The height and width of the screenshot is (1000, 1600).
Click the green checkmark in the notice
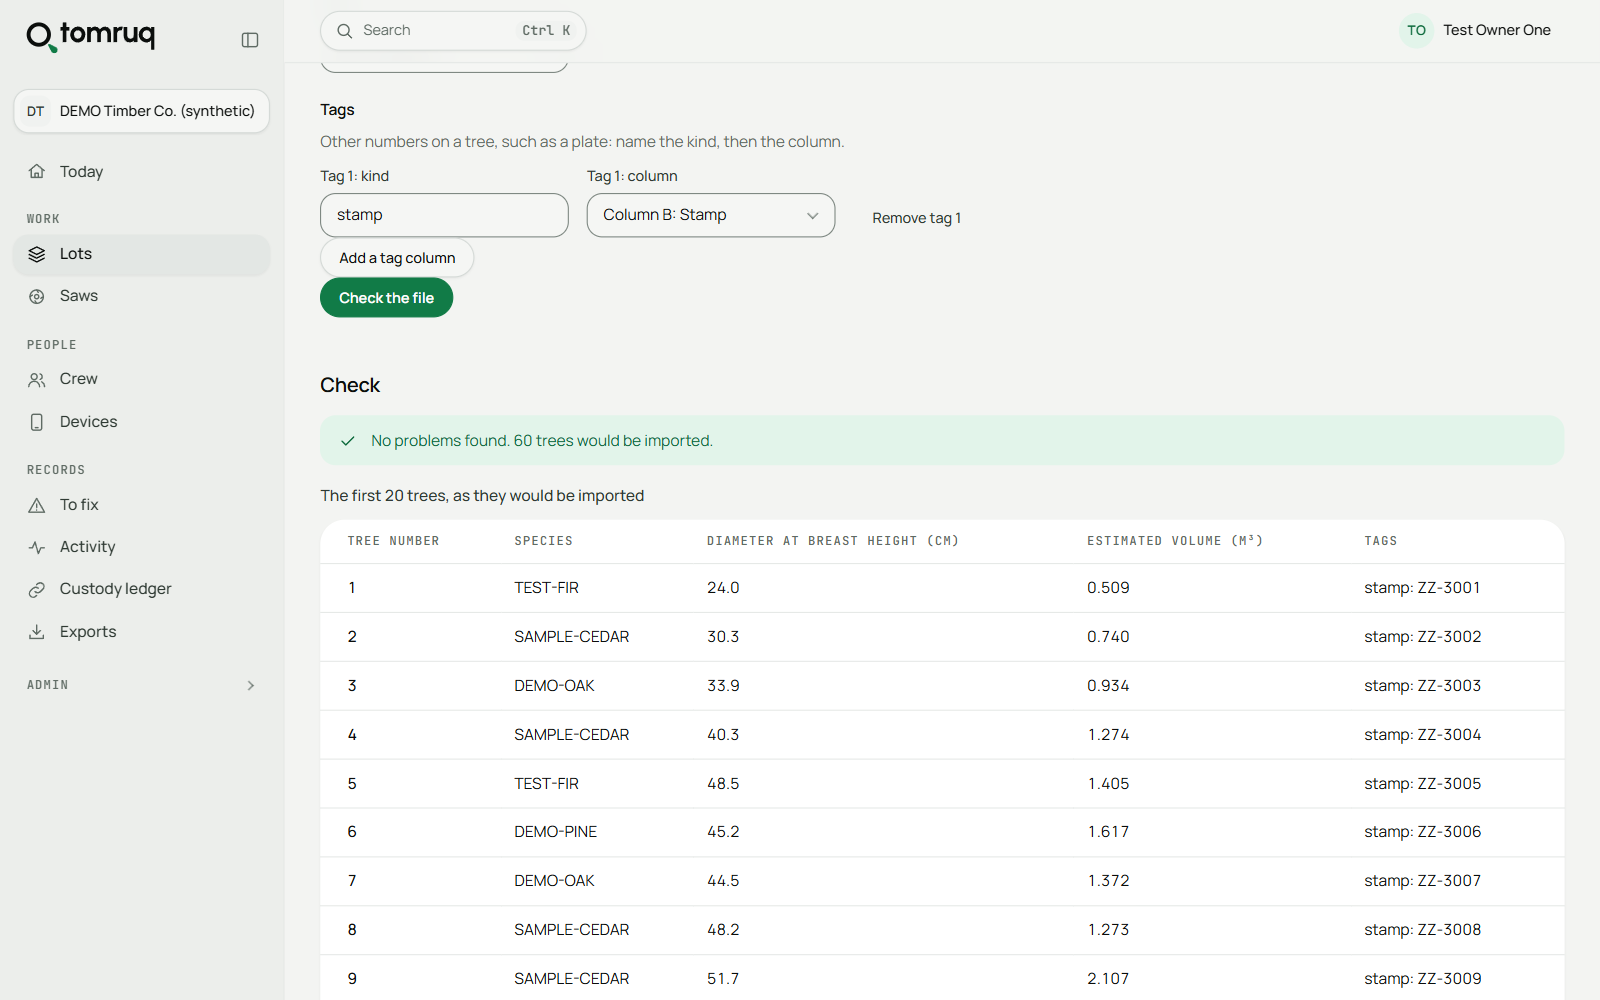pos(348,441)
